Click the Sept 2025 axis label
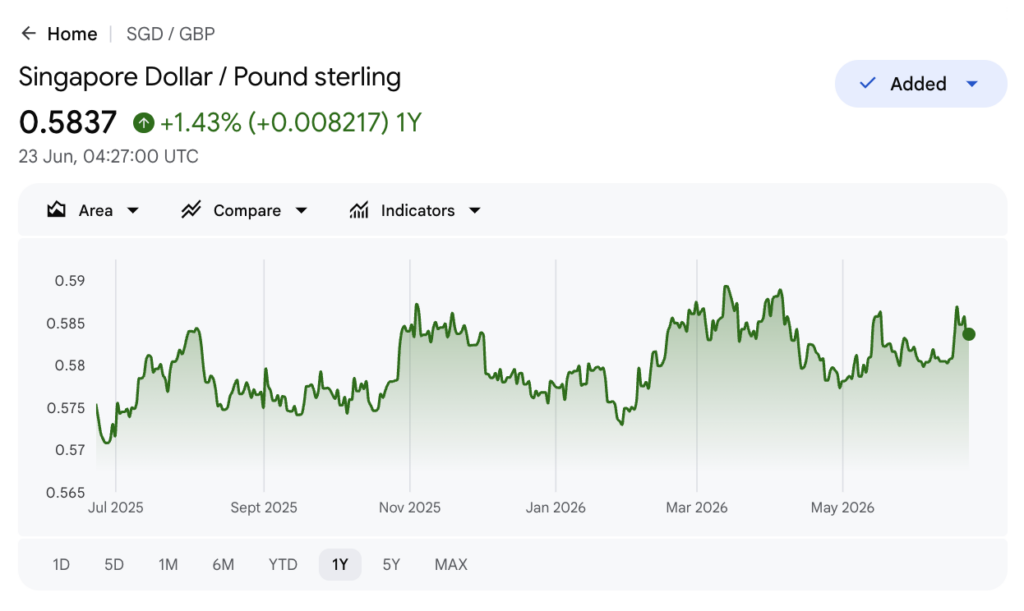 pos(264,508)
